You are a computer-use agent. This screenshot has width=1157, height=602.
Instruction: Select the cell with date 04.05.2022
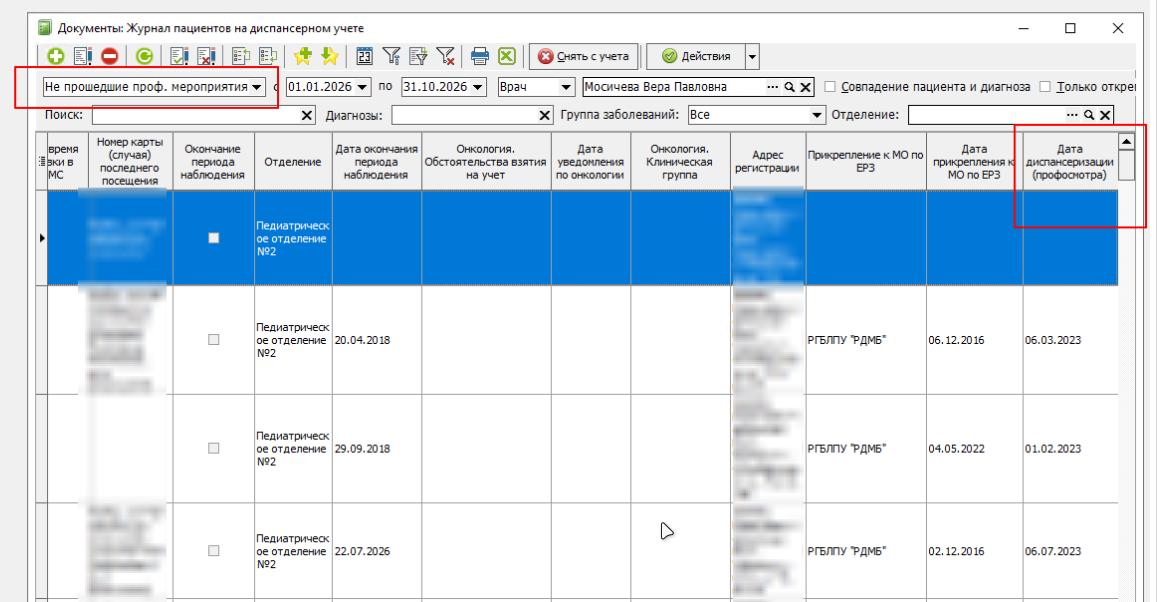pyautogui.click(x=974, y=449)
